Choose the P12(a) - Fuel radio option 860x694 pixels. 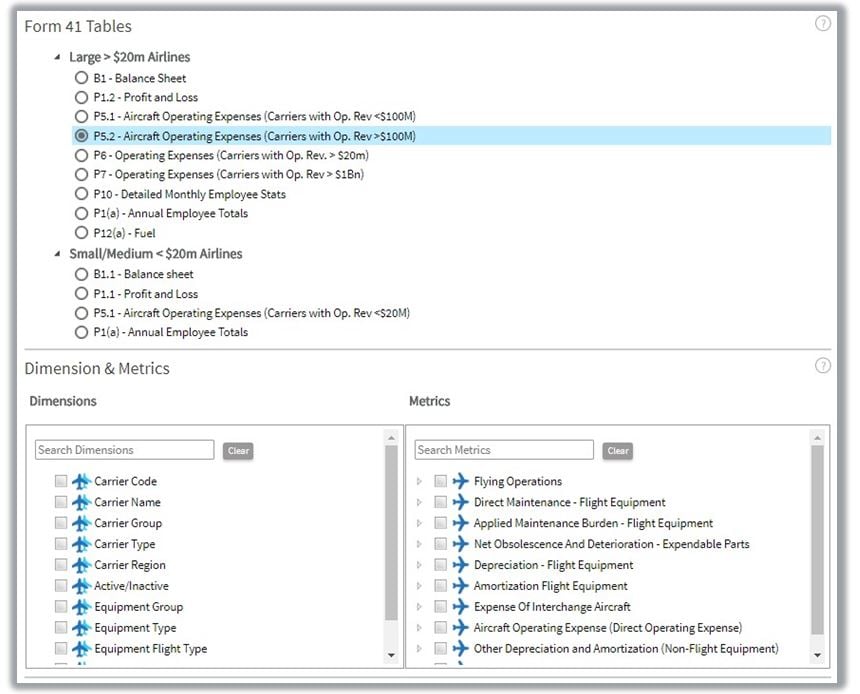pos(81,233)
